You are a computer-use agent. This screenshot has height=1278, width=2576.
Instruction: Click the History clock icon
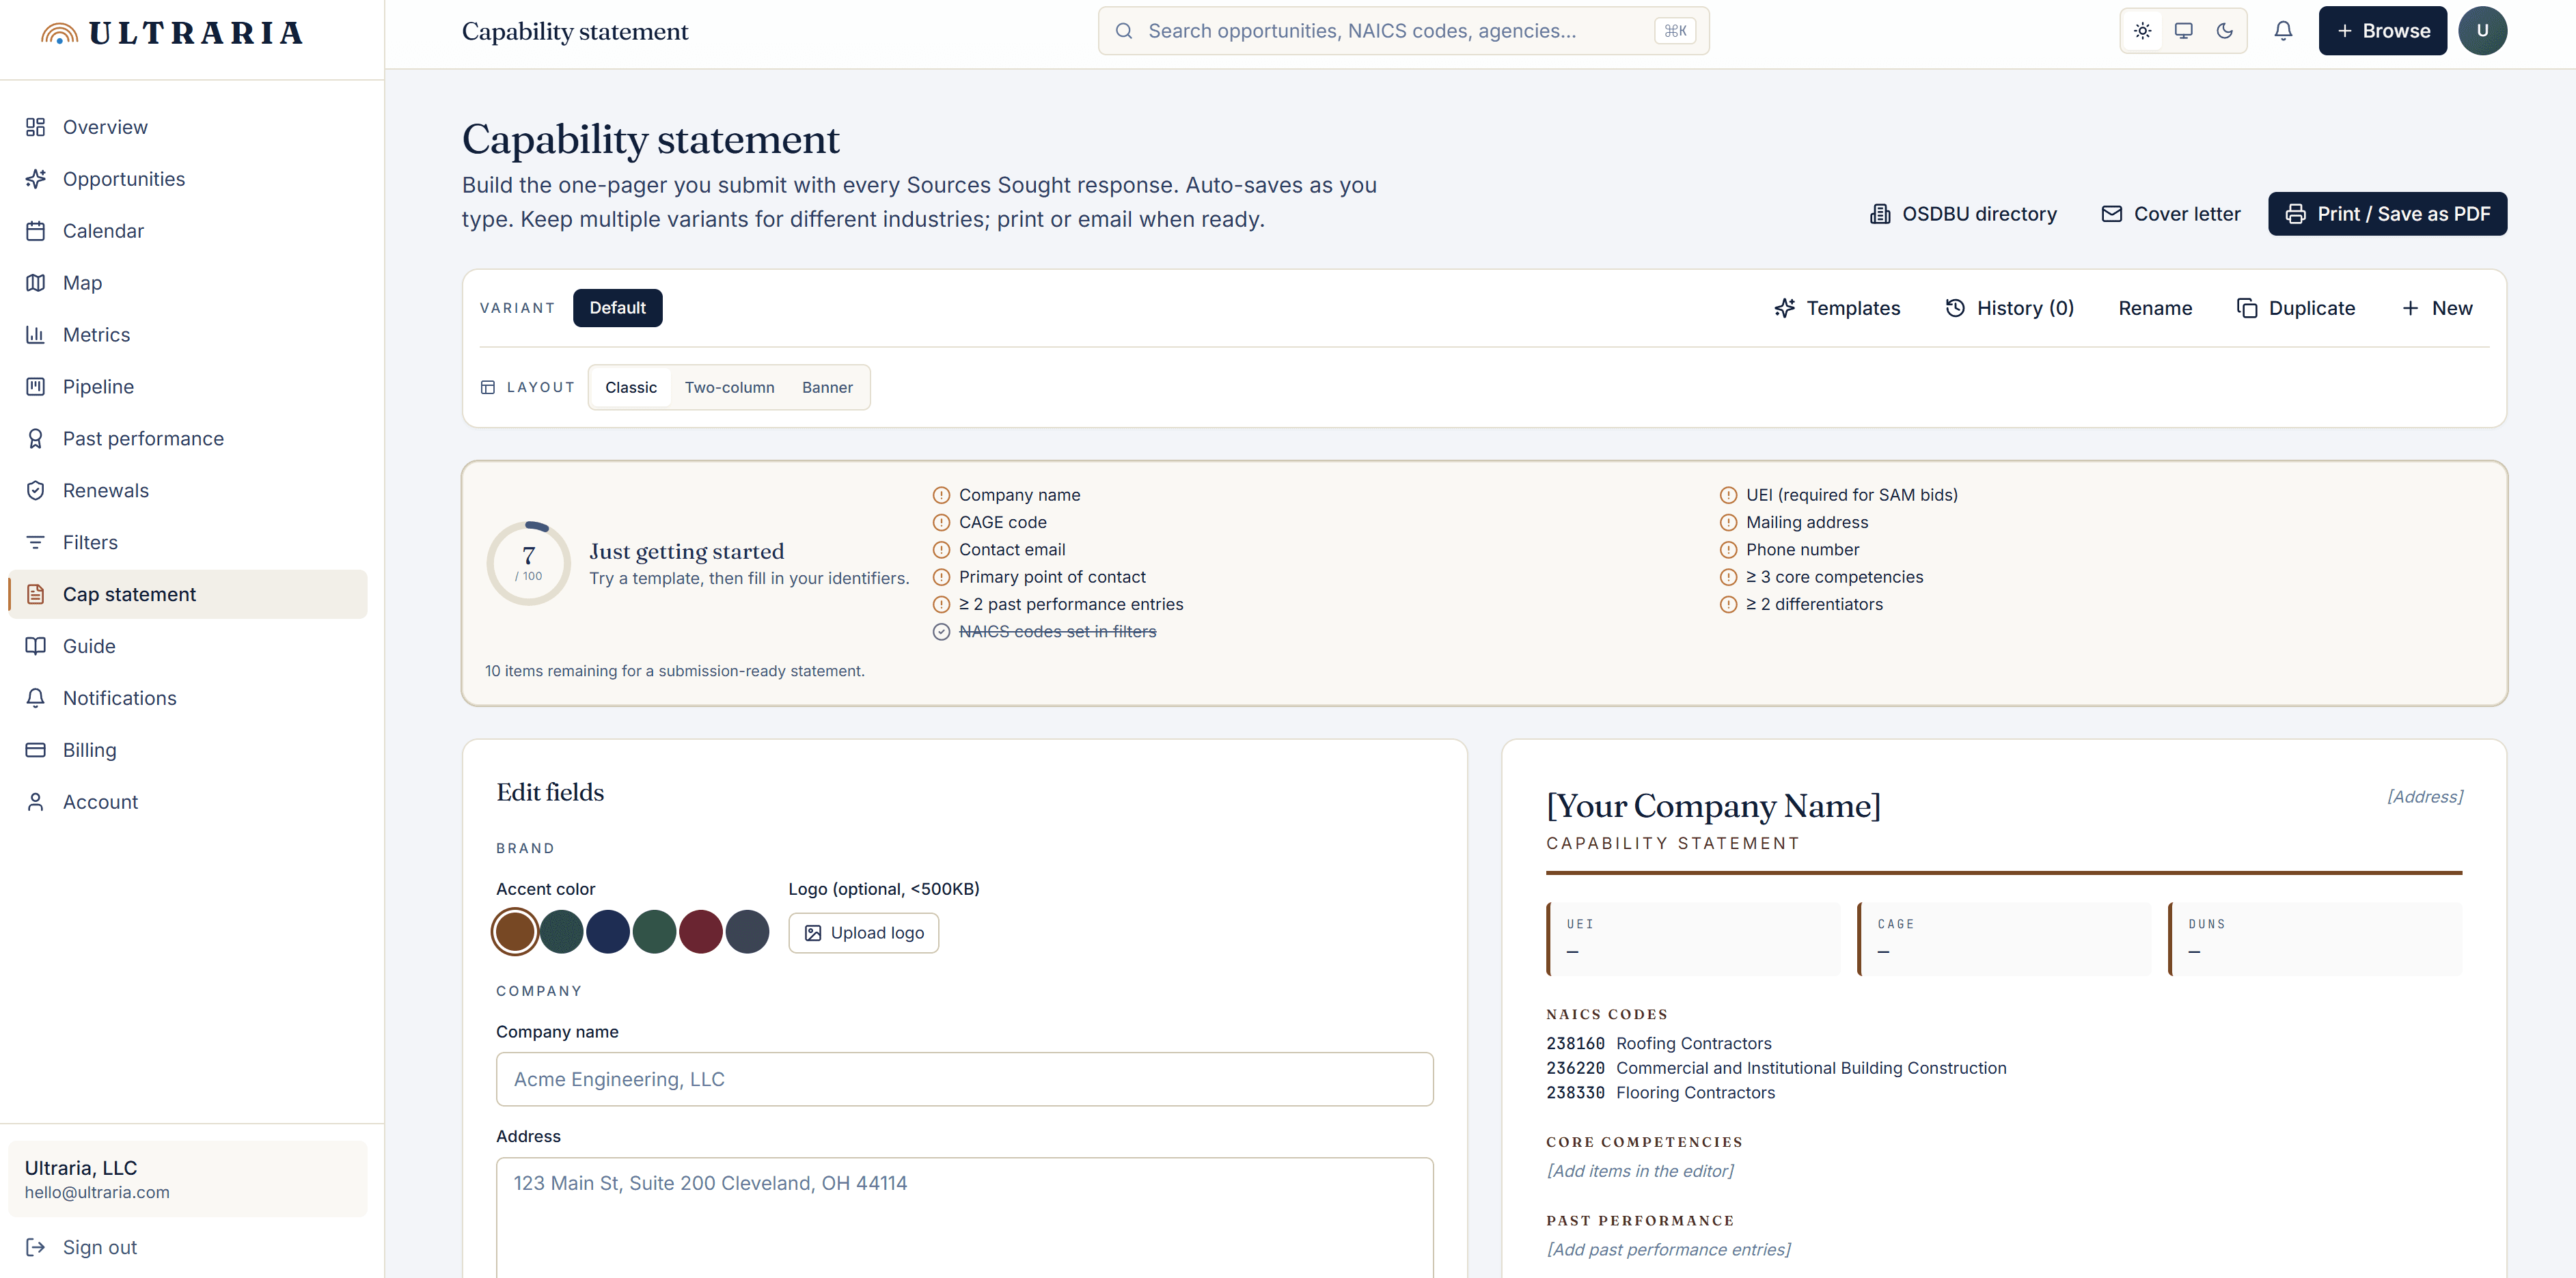(x=1955, y=308)
